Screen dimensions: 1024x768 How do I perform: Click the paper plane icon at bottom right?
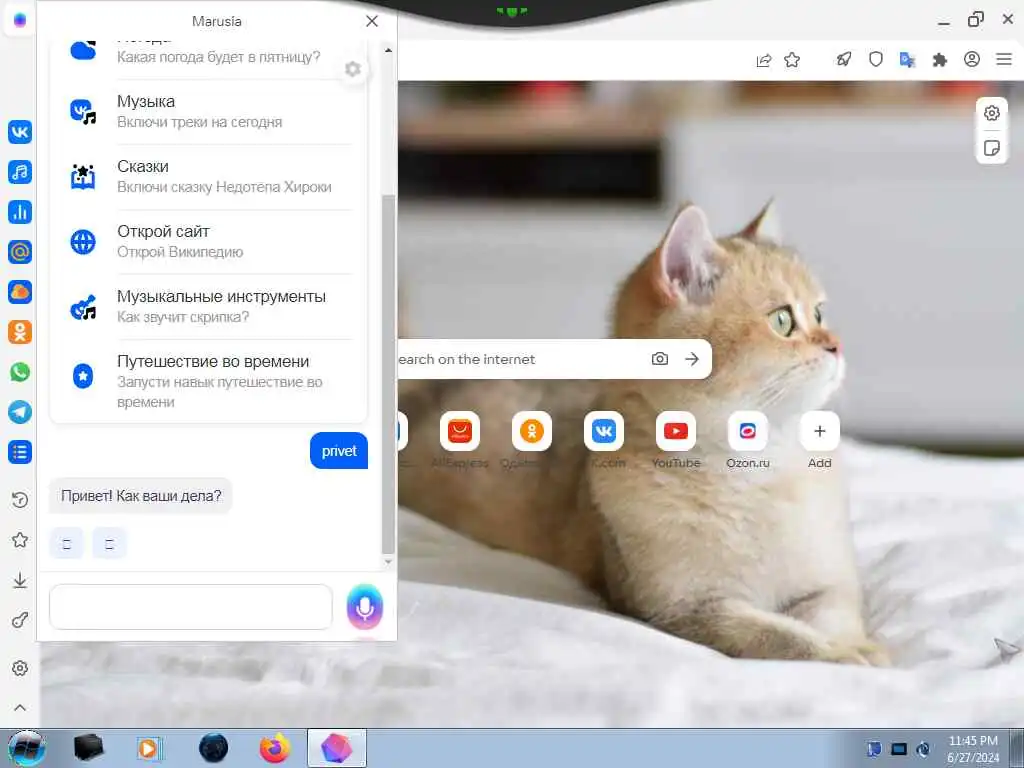pos(1006,649)
